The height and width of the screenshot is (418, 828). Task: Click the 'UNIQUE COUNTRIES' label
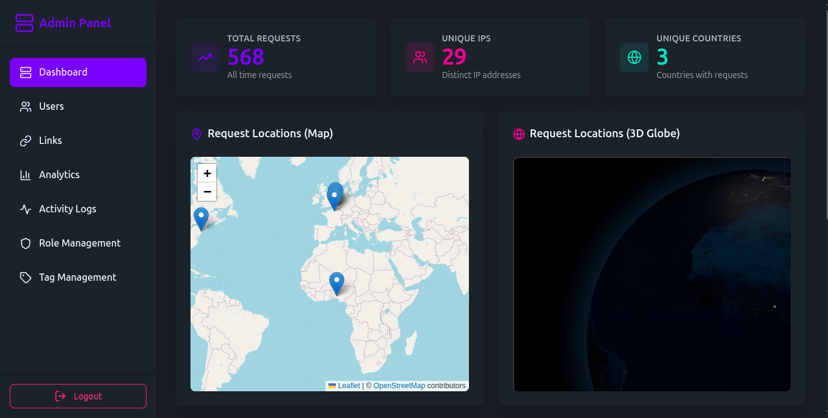[x=699, y=39]
